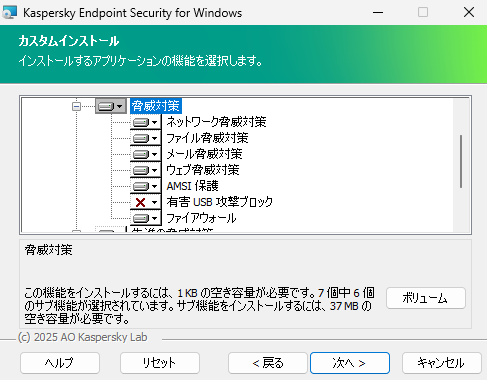Select ファイル脅威対策 in feature tree
The width and height of the screenshot is (487, 380).
click(x=207, y=138)
